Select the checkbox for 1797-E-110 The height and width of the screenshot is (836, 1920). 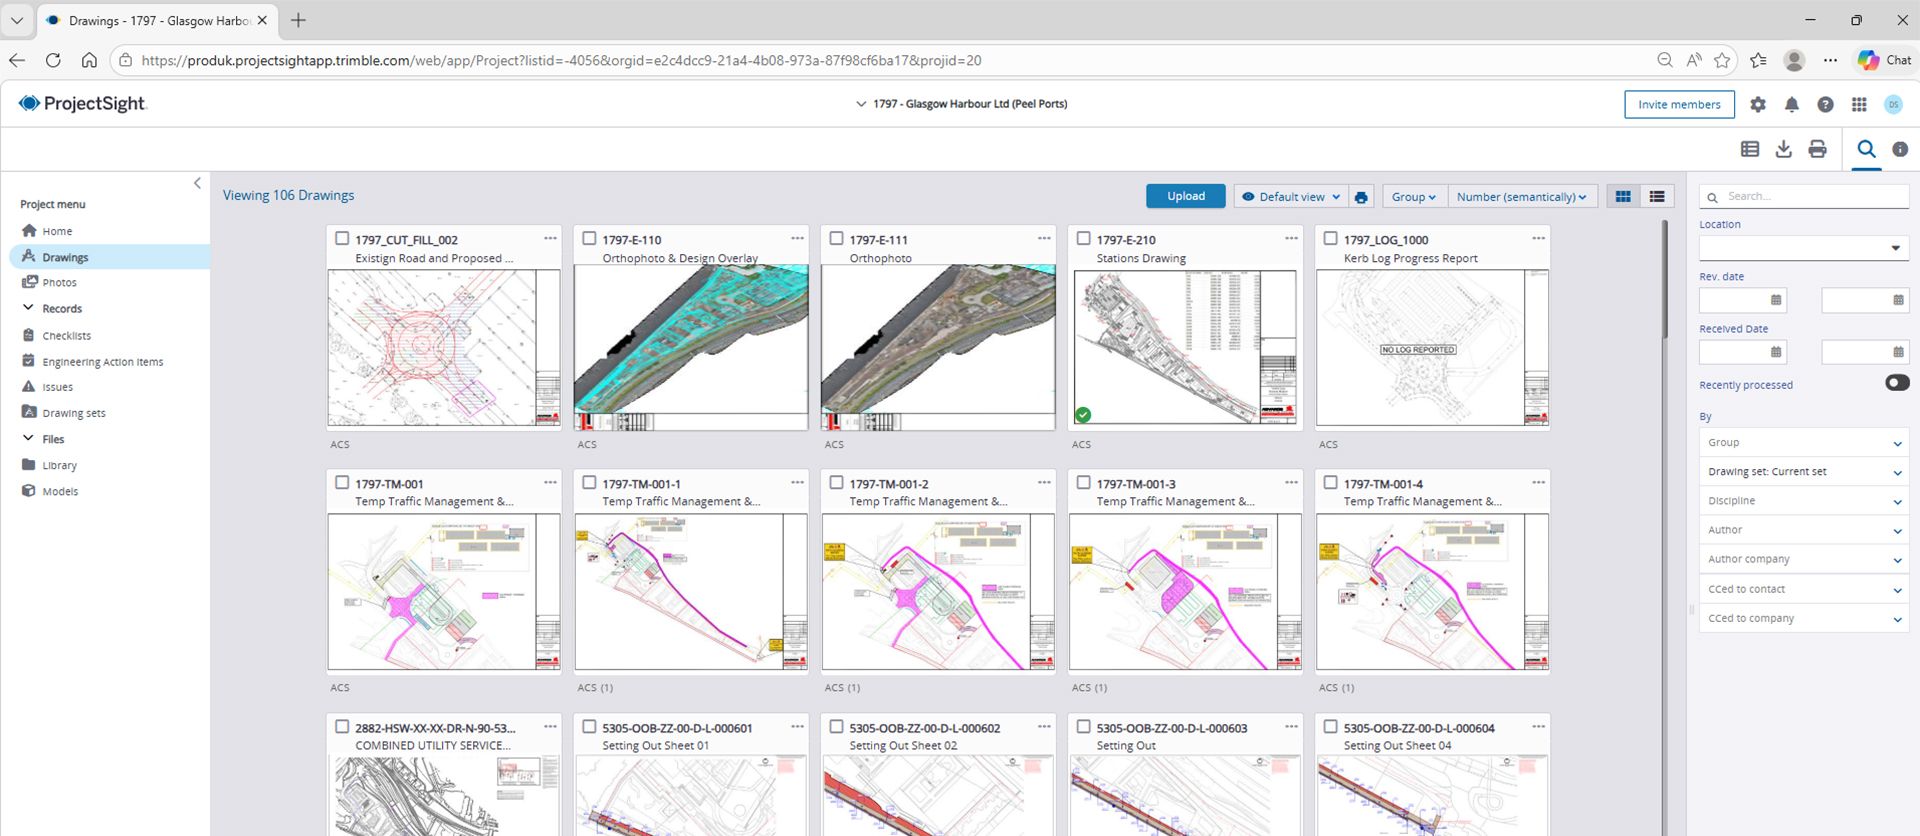(589, 239)
